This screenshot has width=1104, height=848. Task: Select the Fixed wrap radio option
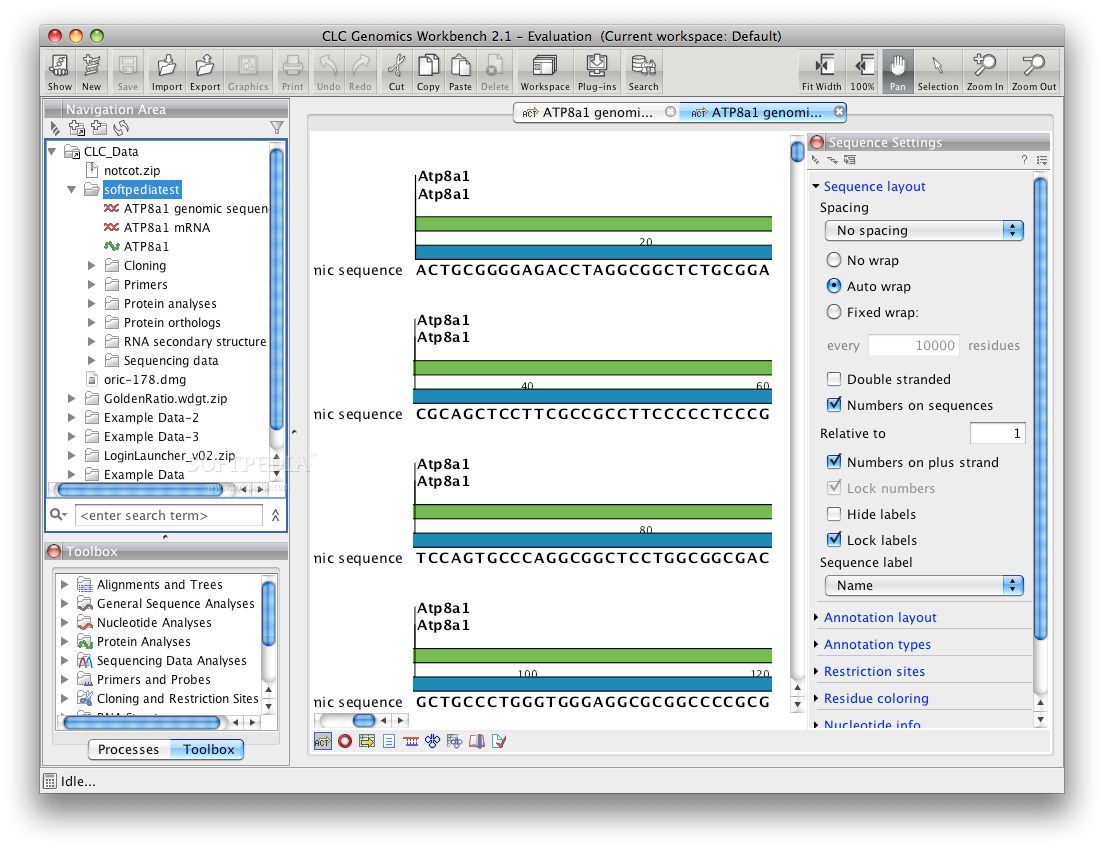pyautogui.click(x=834, y=312)
